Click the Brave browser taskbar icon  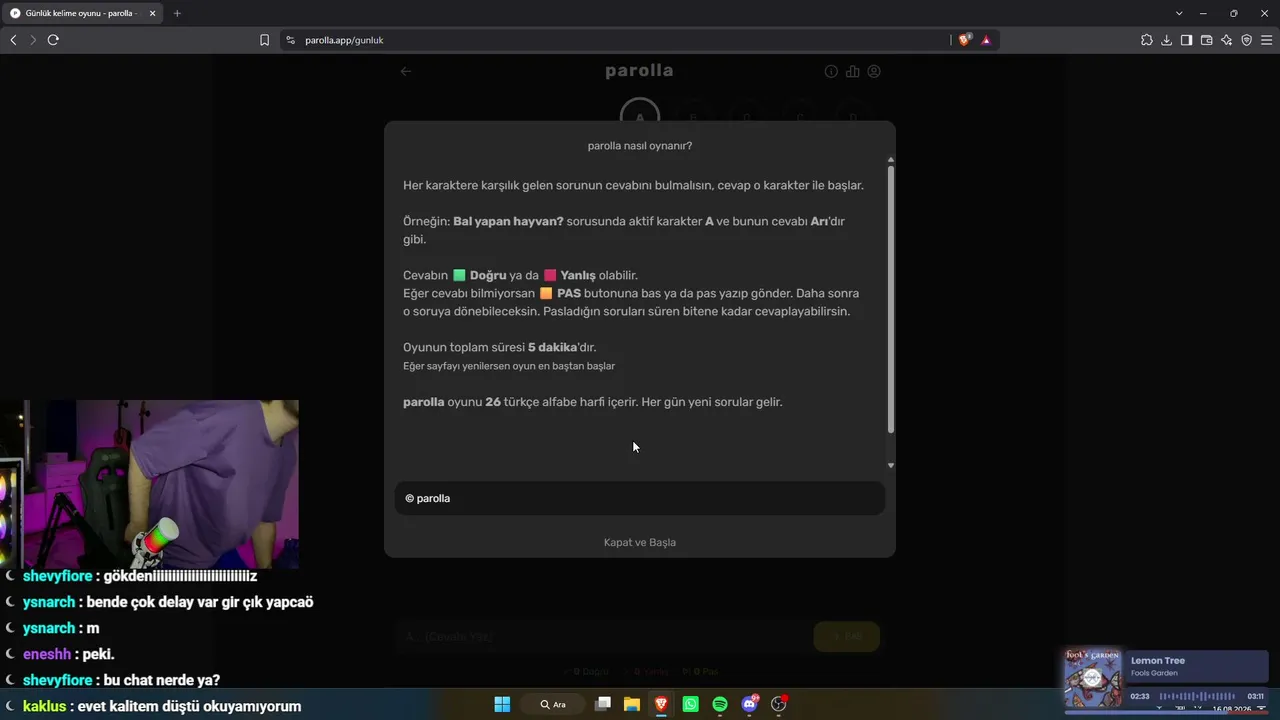click(661, 704)
